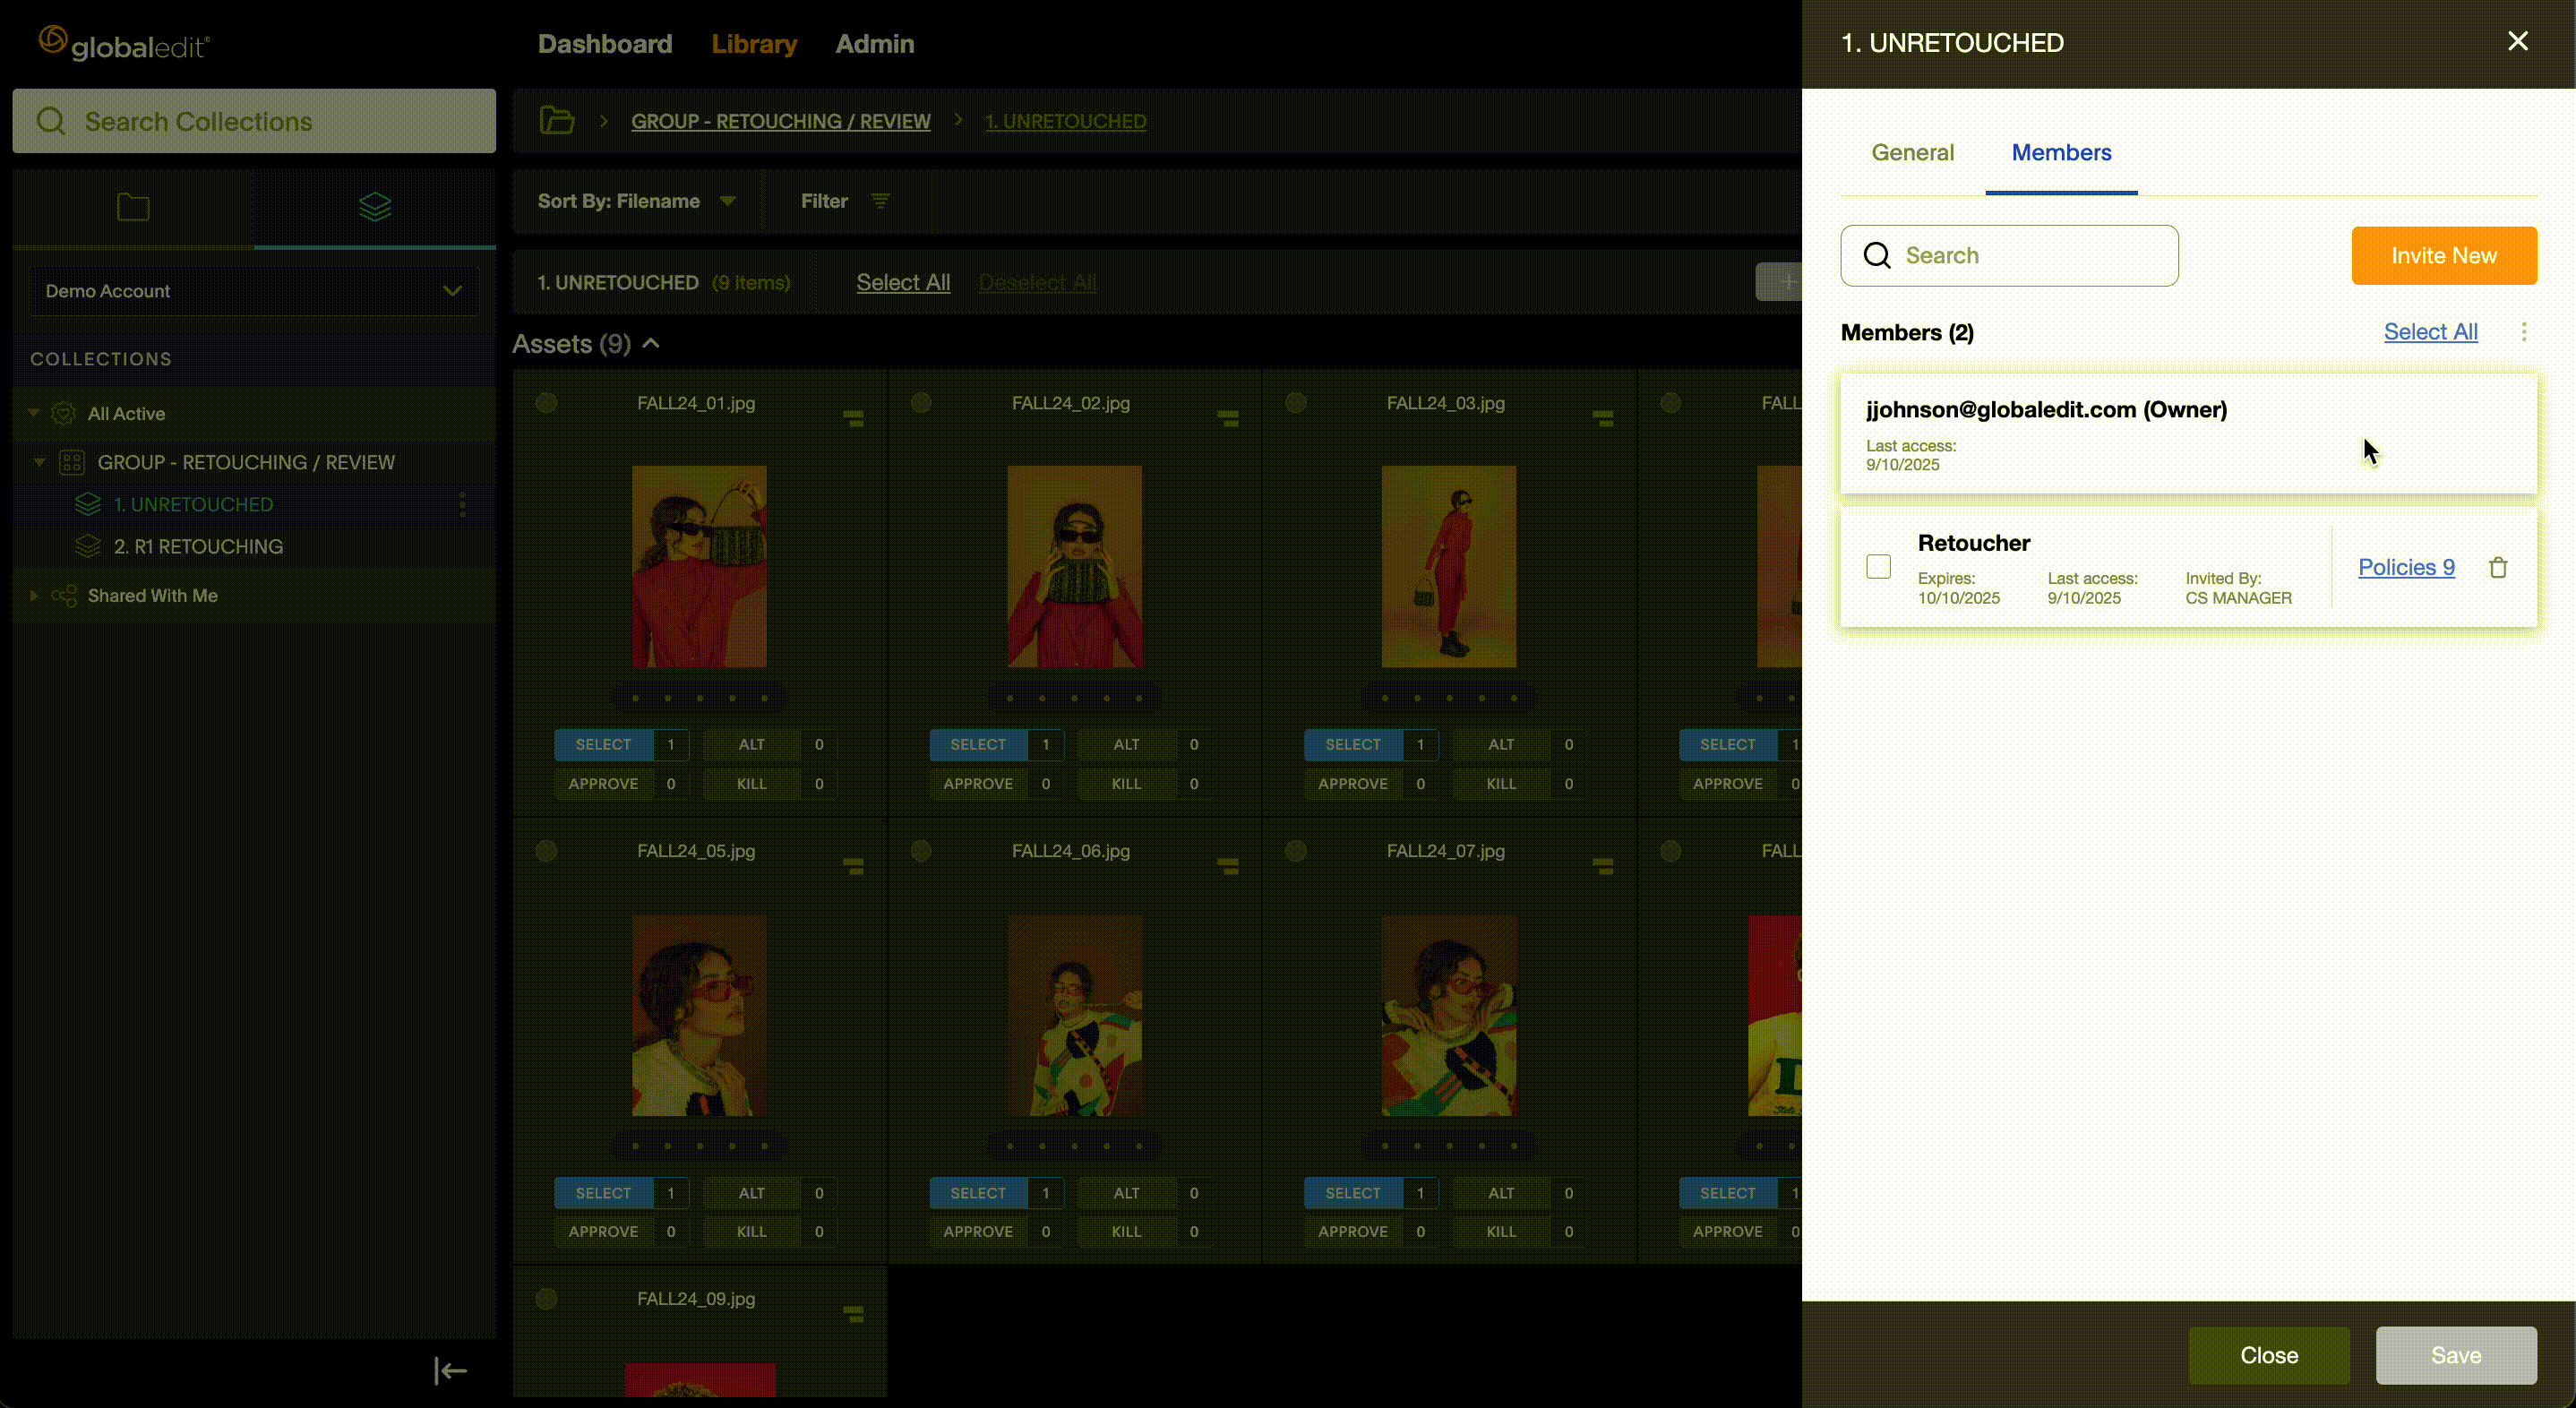Open the menu for FALL24_06.jpg
Screen dimensions: 2576x1408
(x=1228, y=866)
